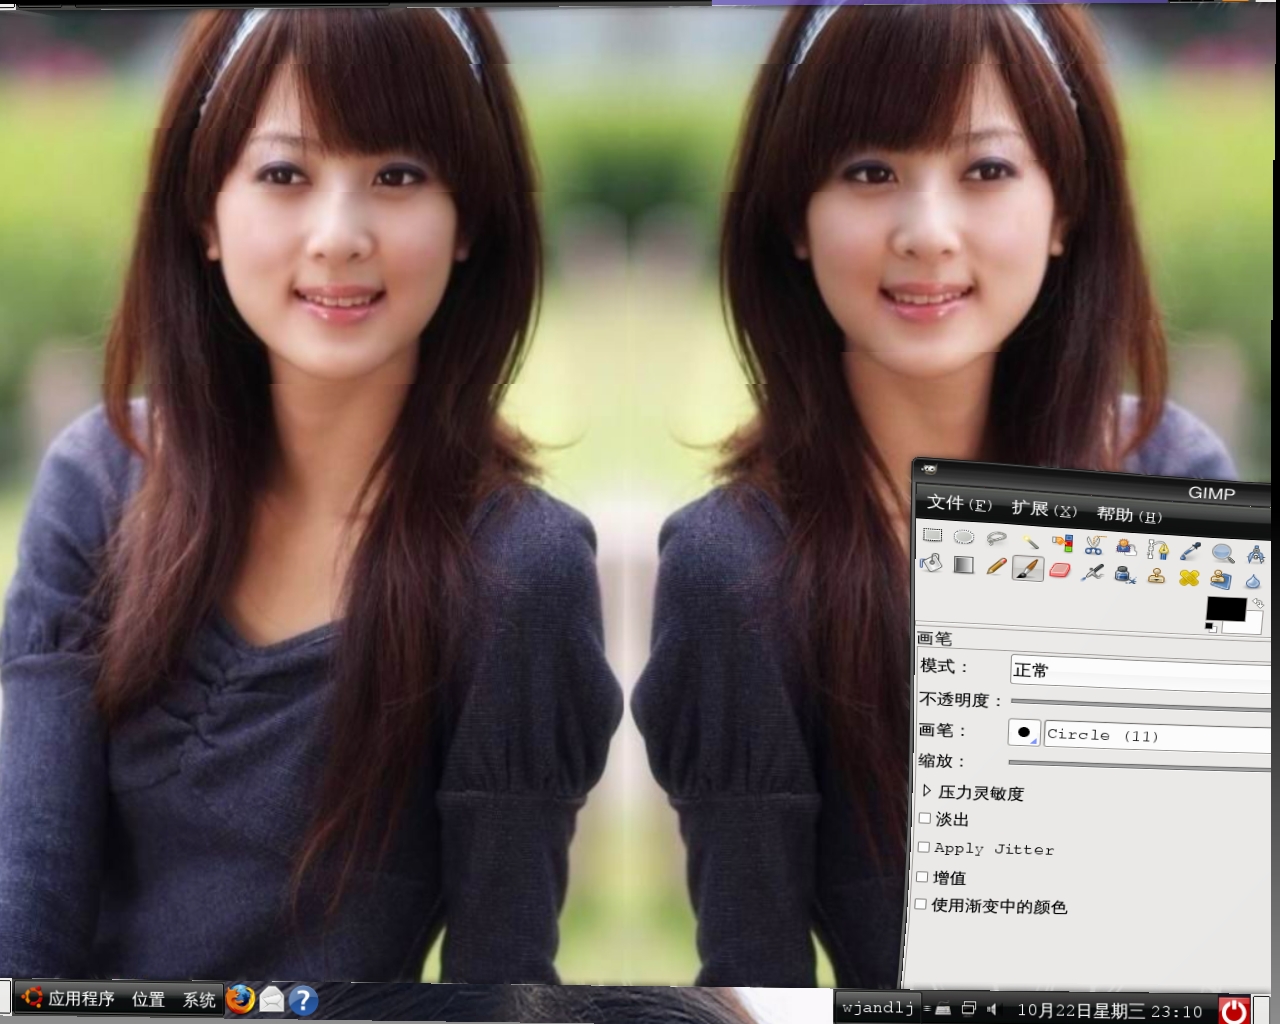Select the Paths tool
Image resolution: width=1280 pixels, height=1024 pixels.
tap(1158, 549)
